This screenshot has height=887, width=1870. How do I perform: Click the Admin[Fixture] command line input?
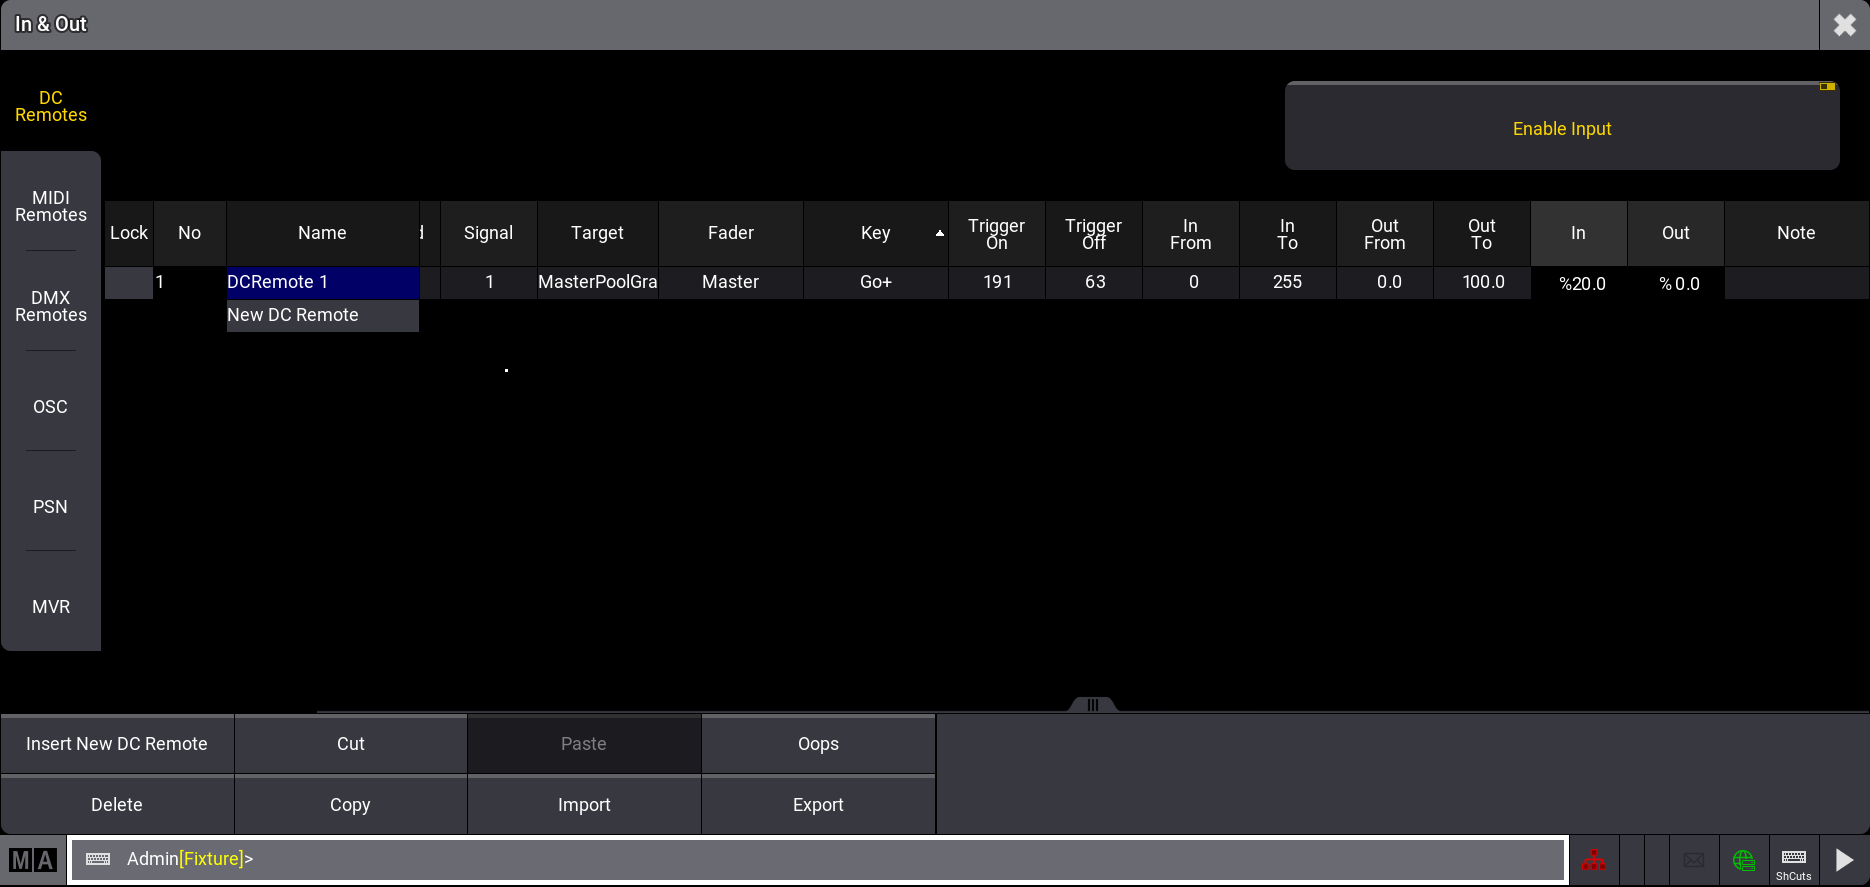point(800,859)
